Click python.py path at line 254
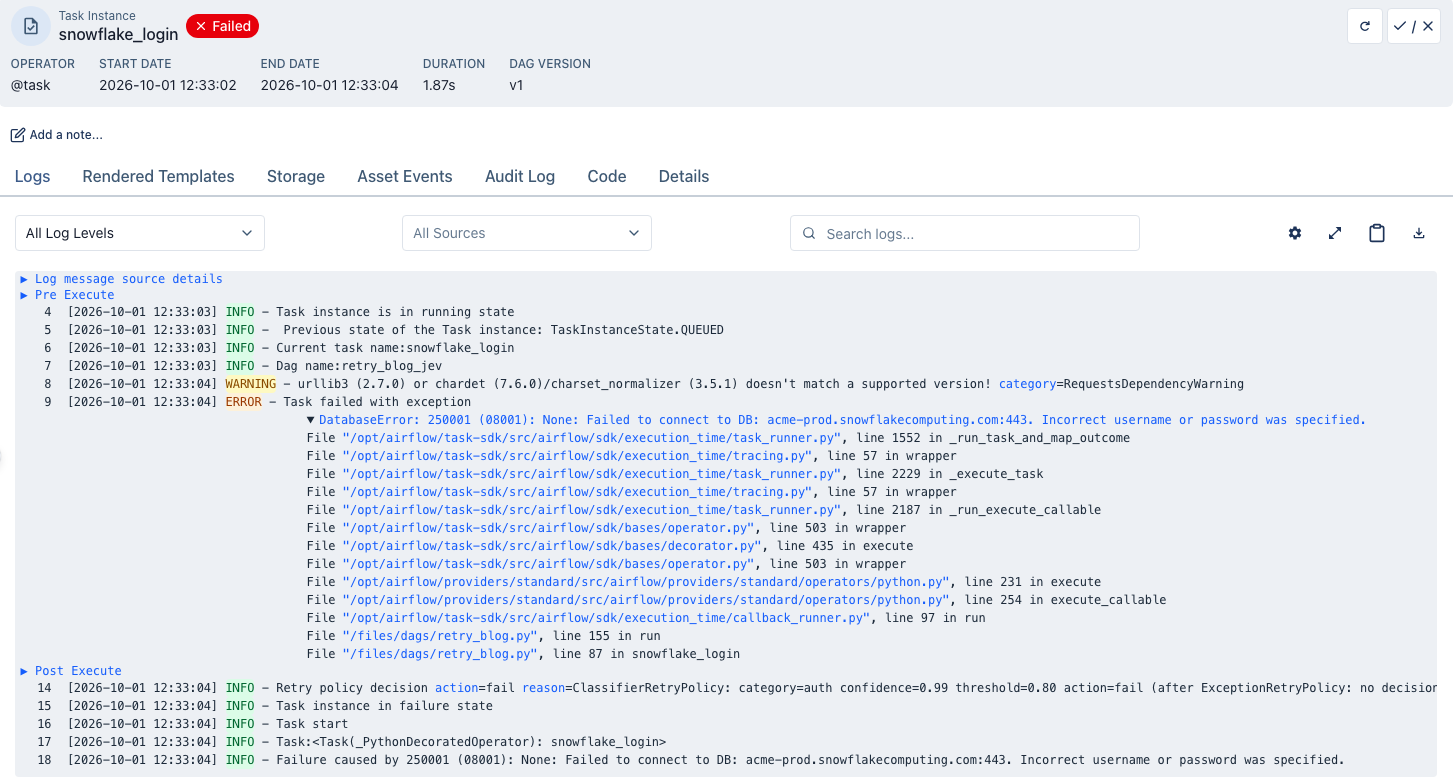This screenshot has width=1455, height=780. point(646,600)
